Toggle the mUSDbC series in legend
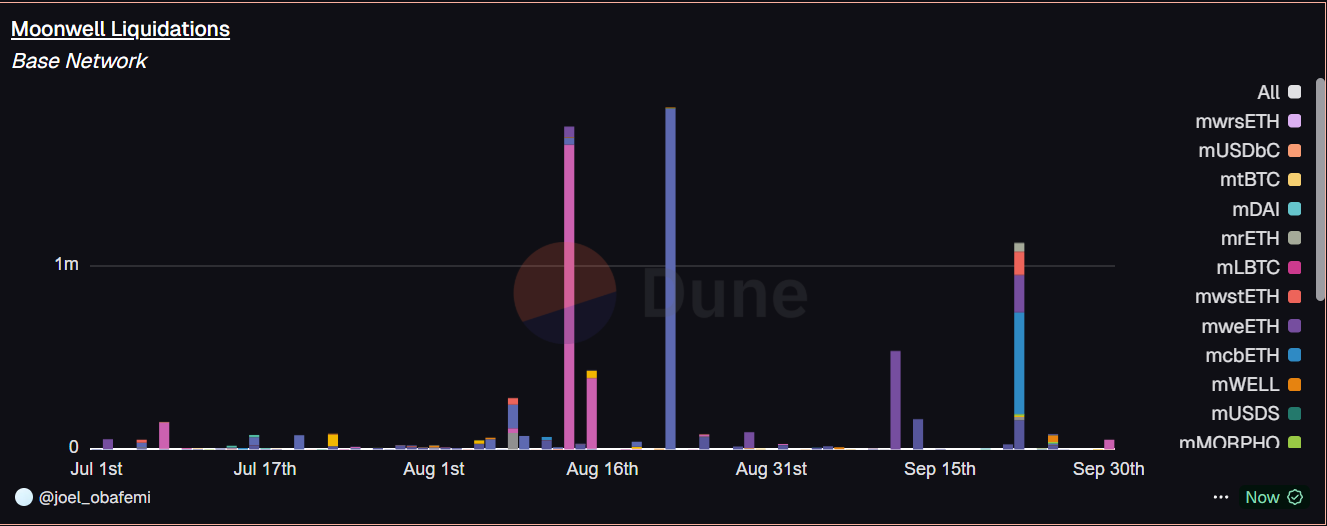 click(1250, 151)
